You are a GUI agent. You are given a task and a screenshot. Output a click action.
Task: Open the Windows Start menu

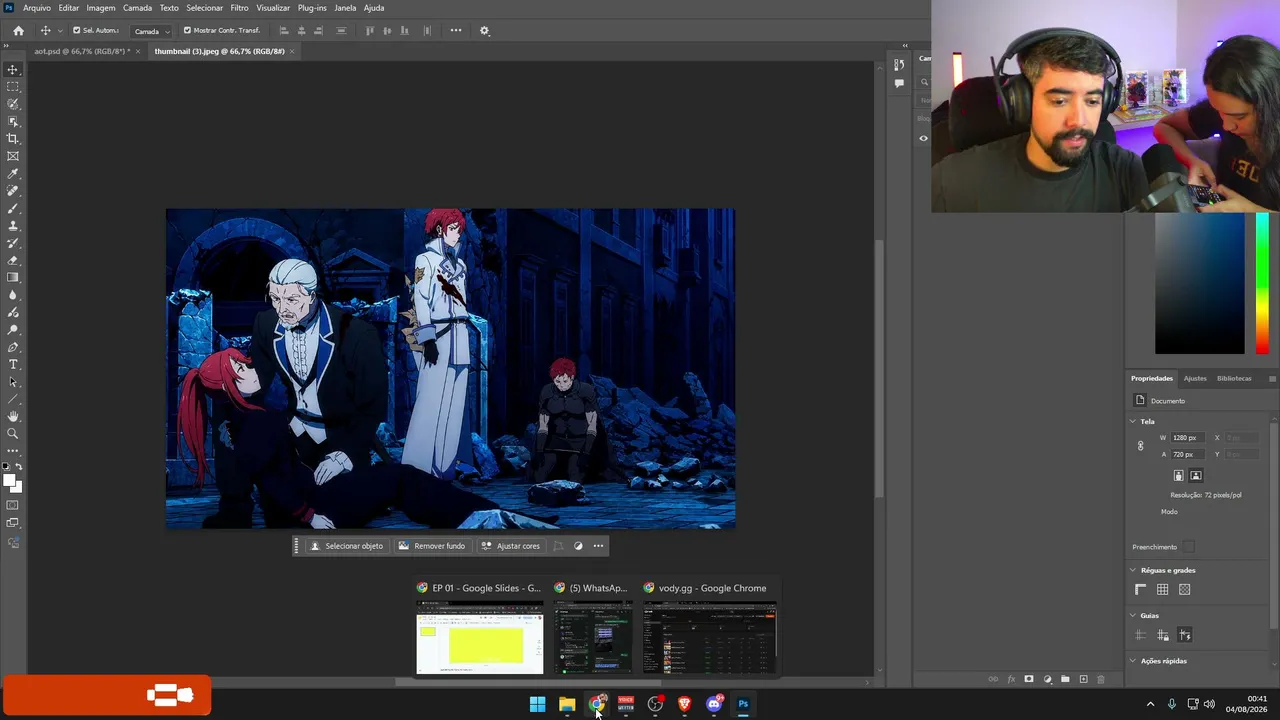tap(537, 704)
